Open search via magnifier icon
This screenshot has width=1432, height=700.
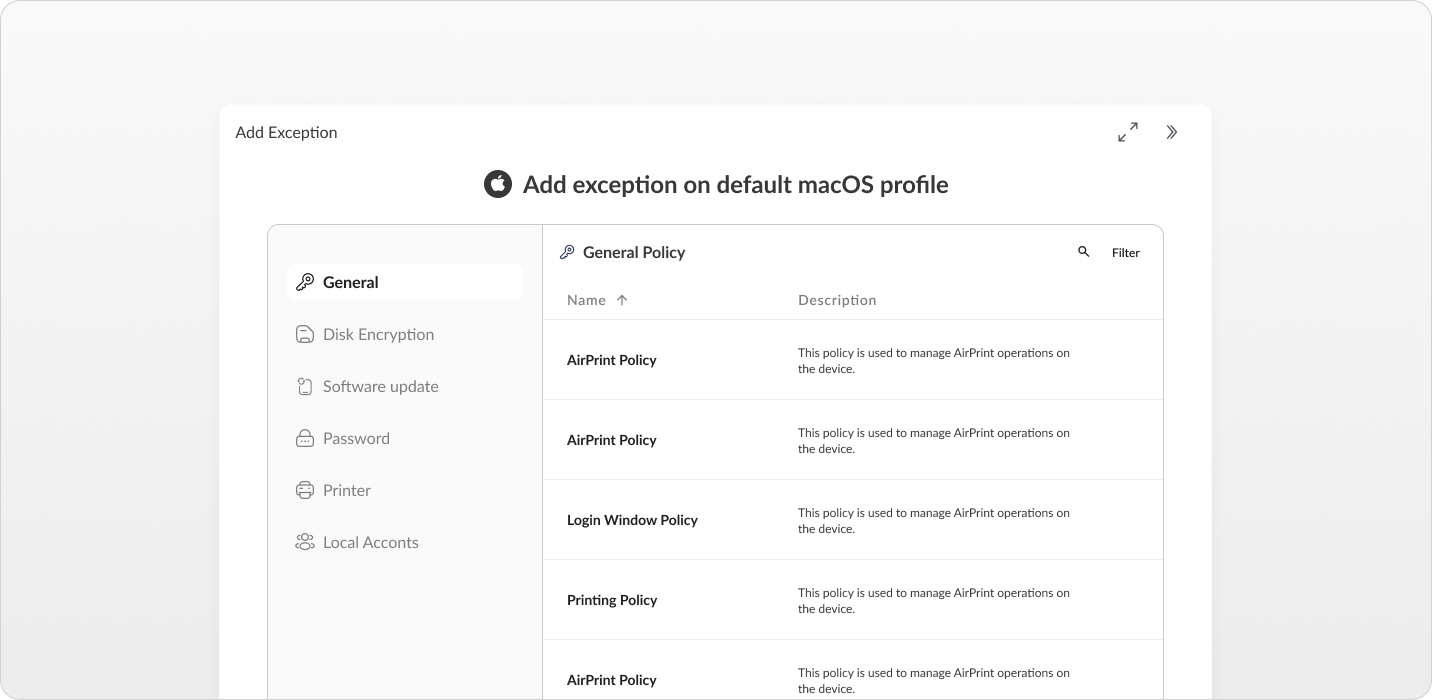click(x=1084, y=252)
